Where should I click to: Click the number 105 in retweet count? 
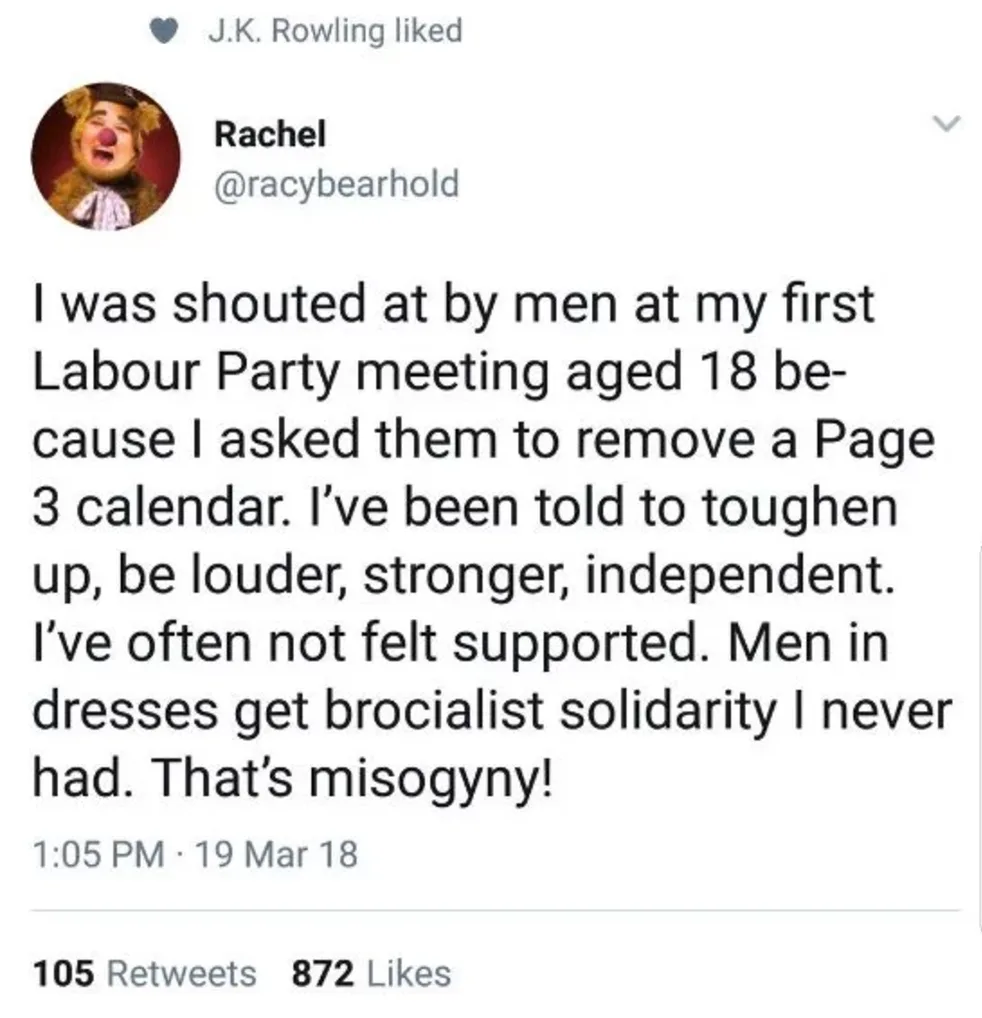63,973
